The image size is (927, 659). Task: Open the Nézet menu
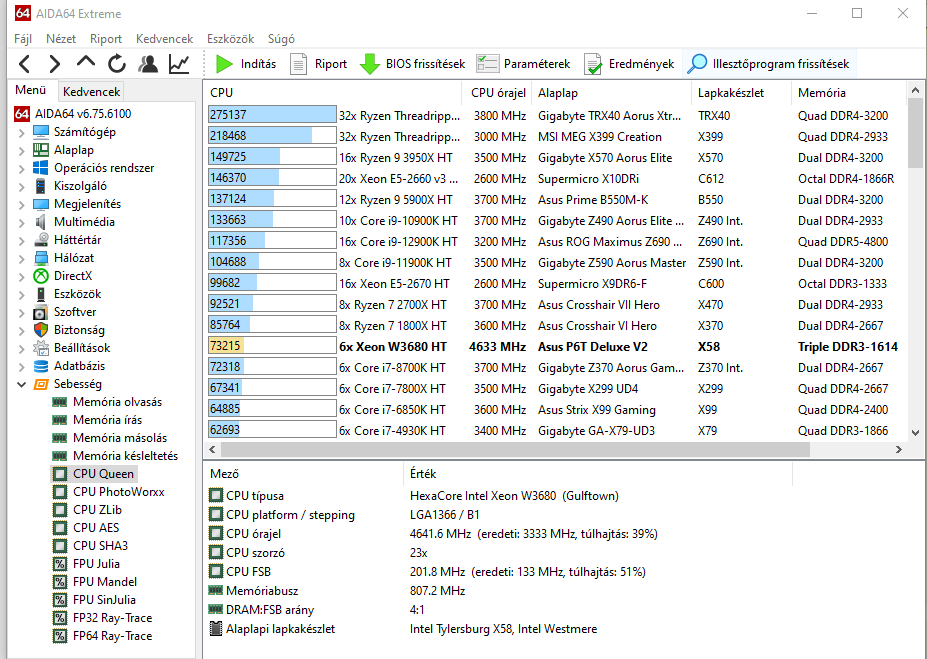click(61, 39)
